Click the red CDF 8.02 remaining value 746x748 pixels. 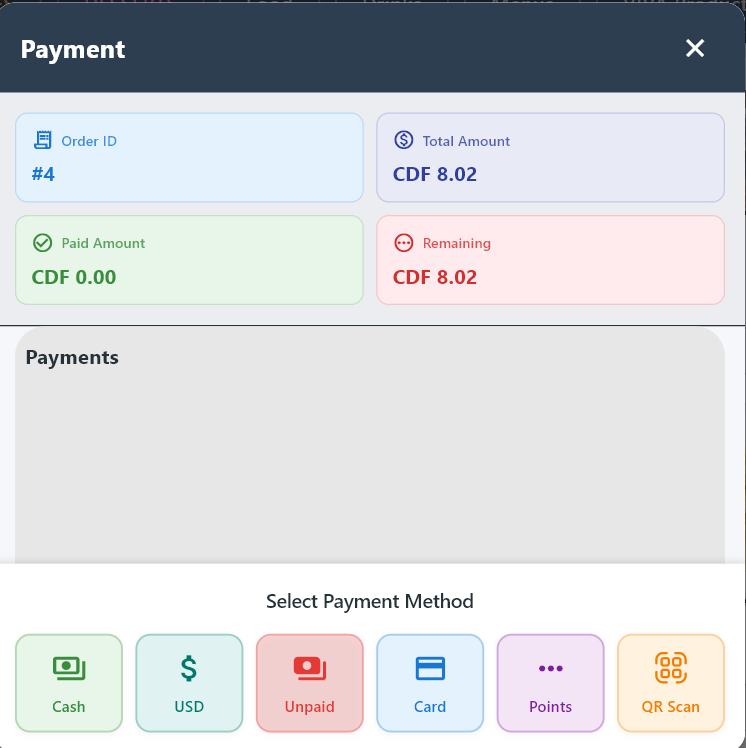pyautogui.click(x=435, y=277)
